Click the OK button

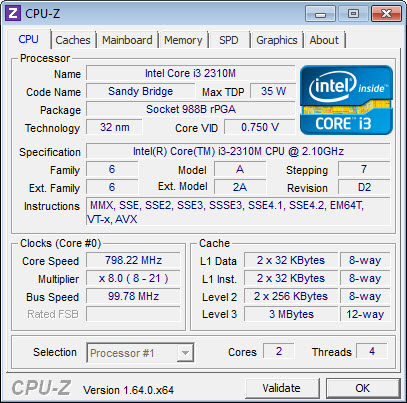tap(363, 388)
